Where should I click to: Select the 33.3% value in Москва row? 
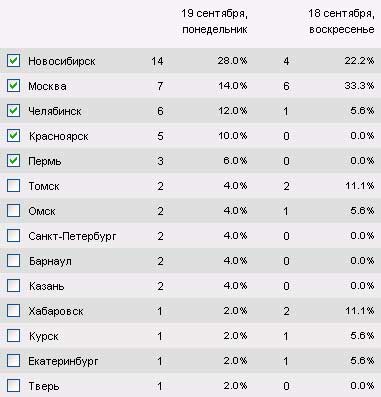(359, 86)
